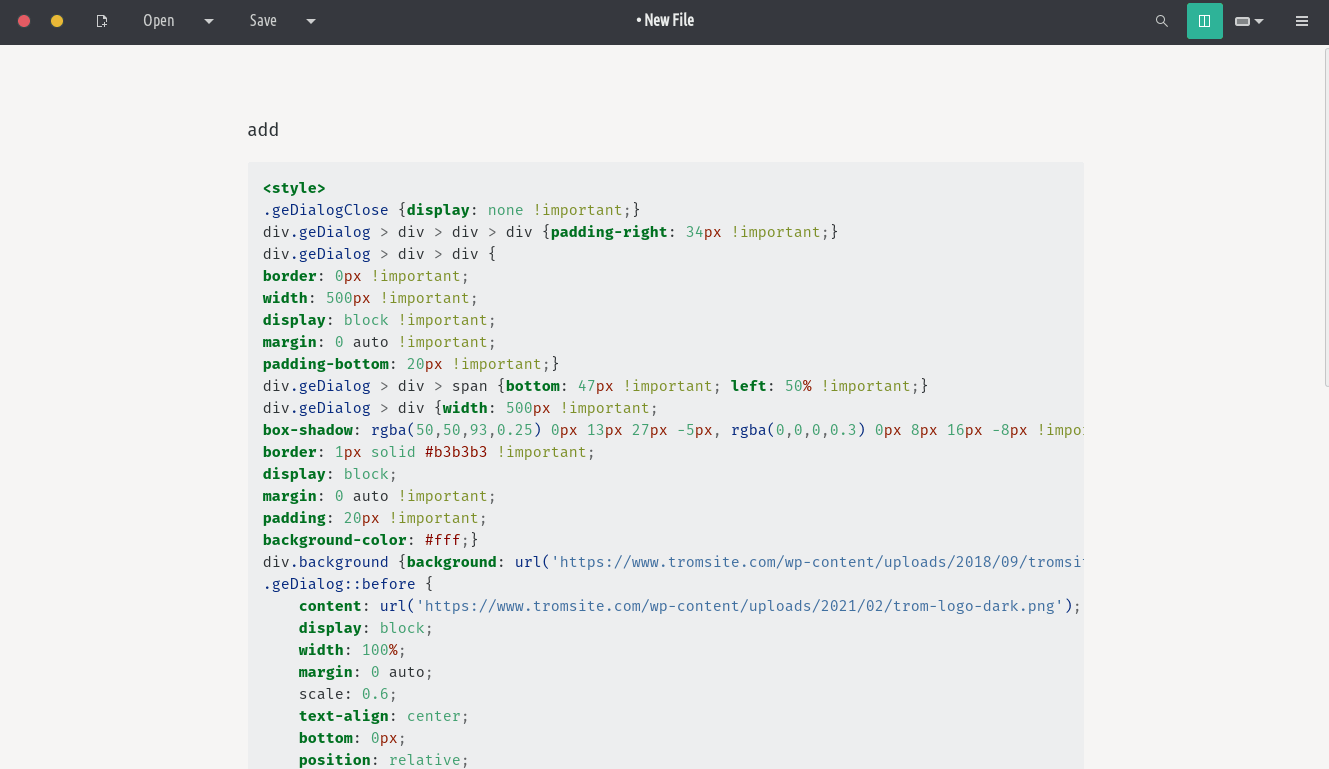The image size is (1329, 769).
Task: Toggle the green preview pane button
Action: pyautogui.click(x=1204, y=21)
